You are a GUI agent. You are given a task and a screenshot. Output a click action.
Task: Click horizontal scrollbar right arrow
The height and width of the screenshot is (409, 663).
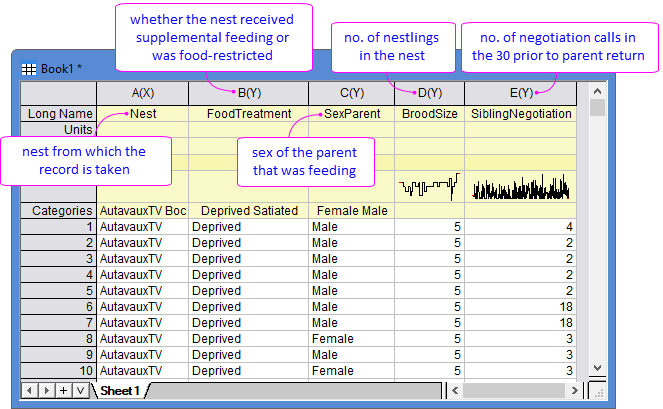tap(574, 390)
